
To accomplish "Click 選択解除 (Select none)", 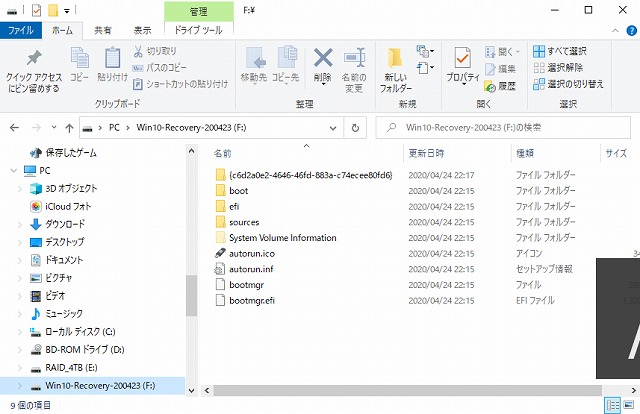I will (x=558, y=67).
